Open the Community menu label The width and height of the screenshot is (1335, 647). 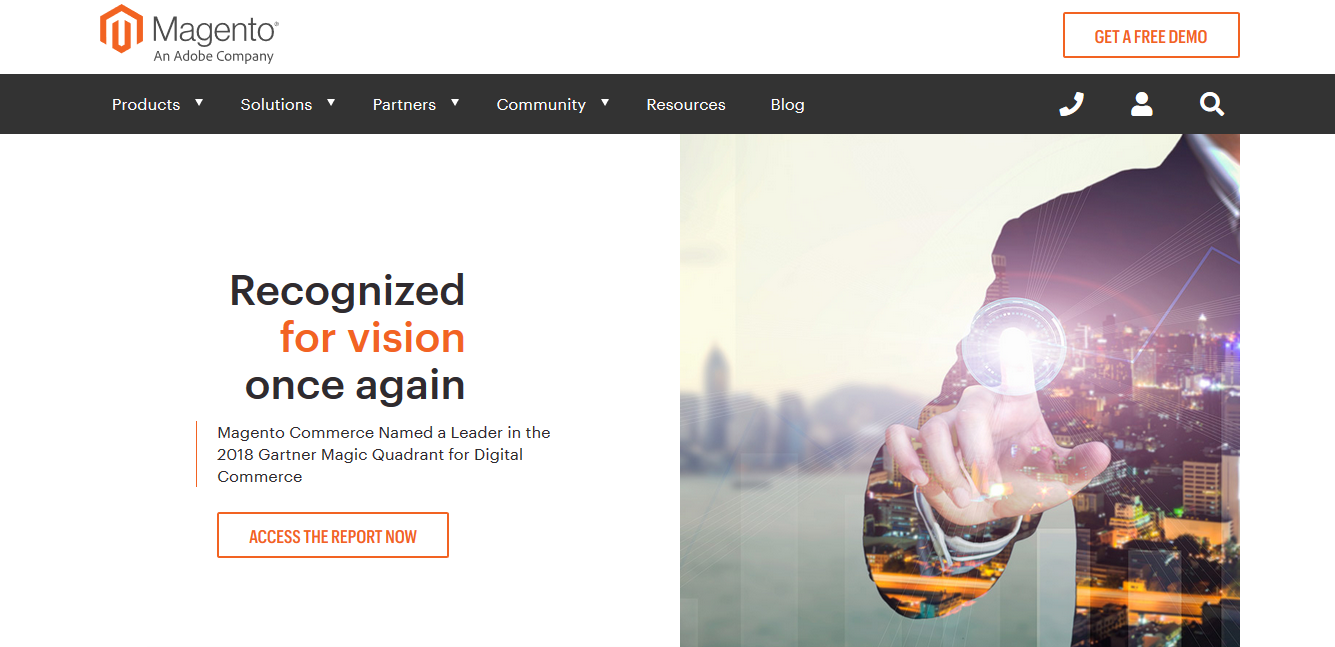pos(541,105)
